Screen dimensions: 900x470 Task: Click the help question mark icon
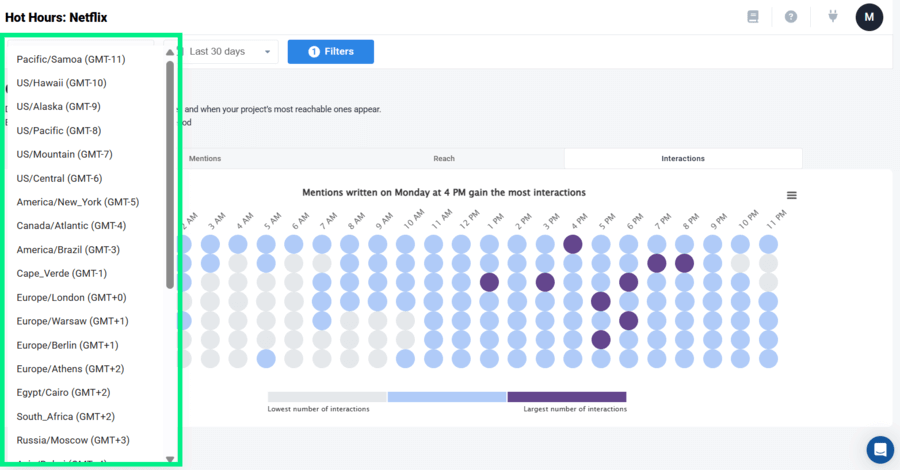tap(791, 17)
